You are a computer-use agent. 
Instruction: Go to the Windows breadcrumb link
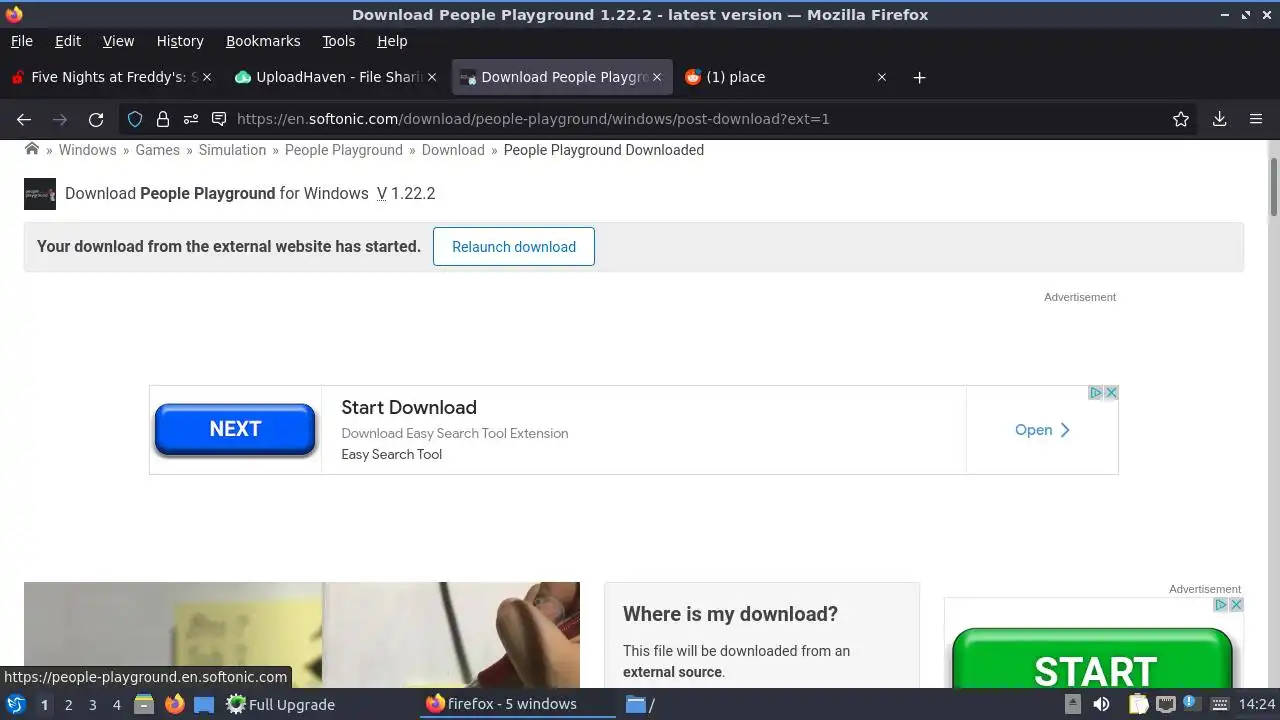tap(87, 150)
